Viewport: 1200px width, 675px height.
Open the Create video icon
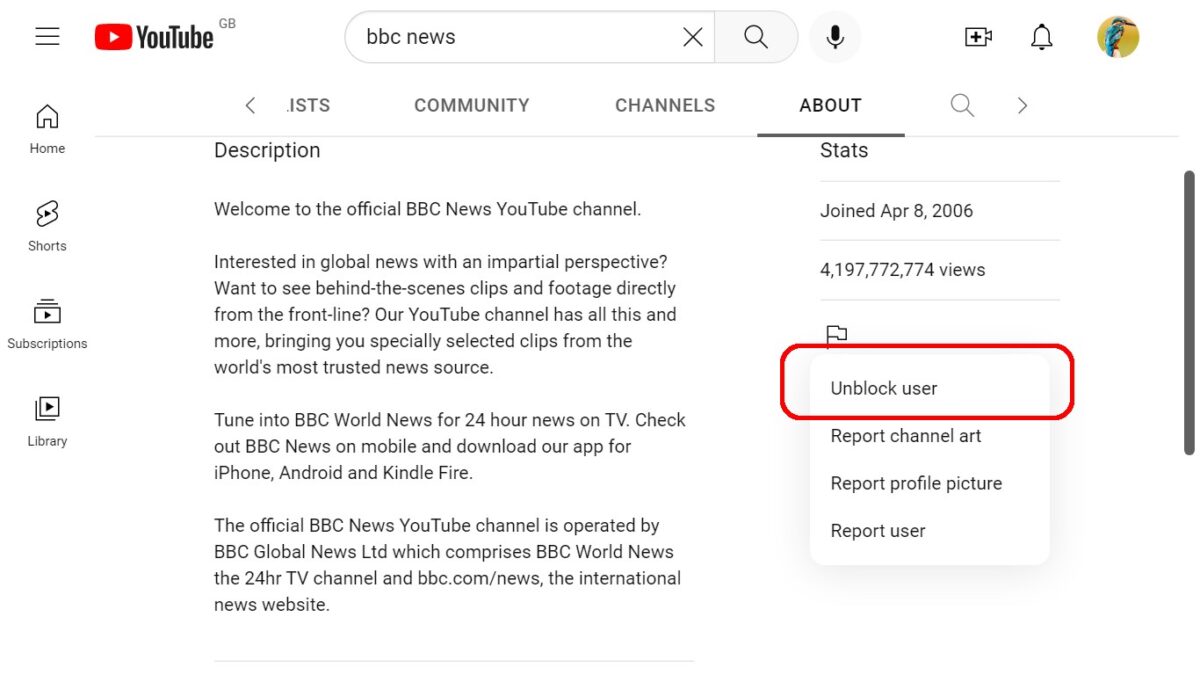point(978,37)
